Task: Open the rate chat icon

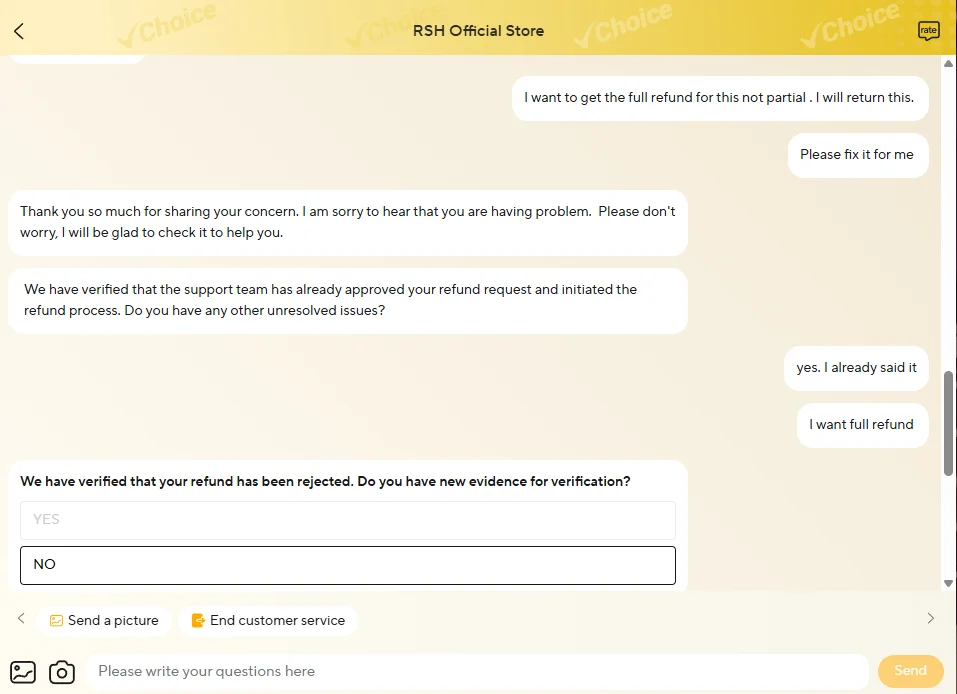Action: 928,31
